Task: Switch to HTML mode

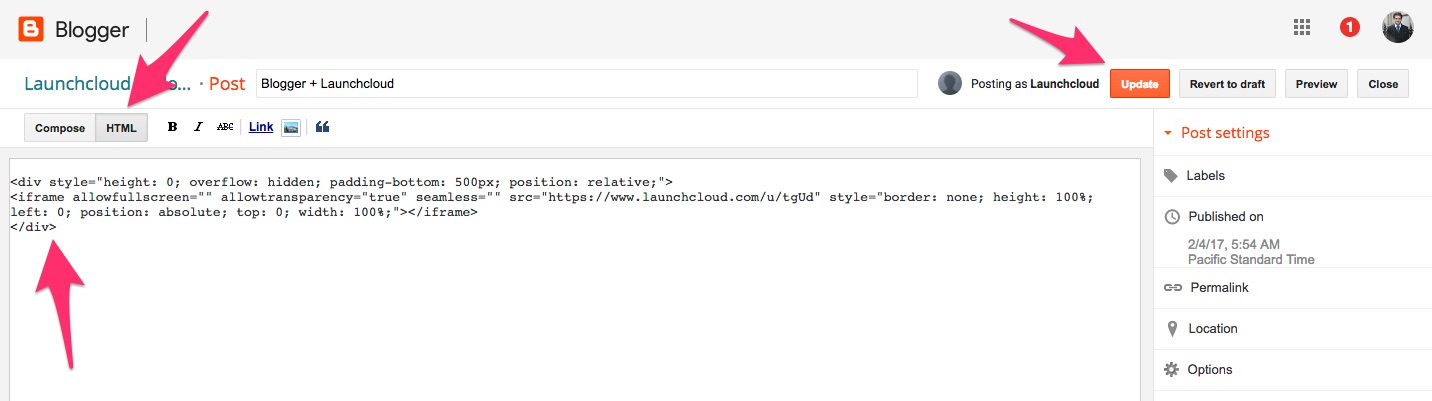Action: 121,128
